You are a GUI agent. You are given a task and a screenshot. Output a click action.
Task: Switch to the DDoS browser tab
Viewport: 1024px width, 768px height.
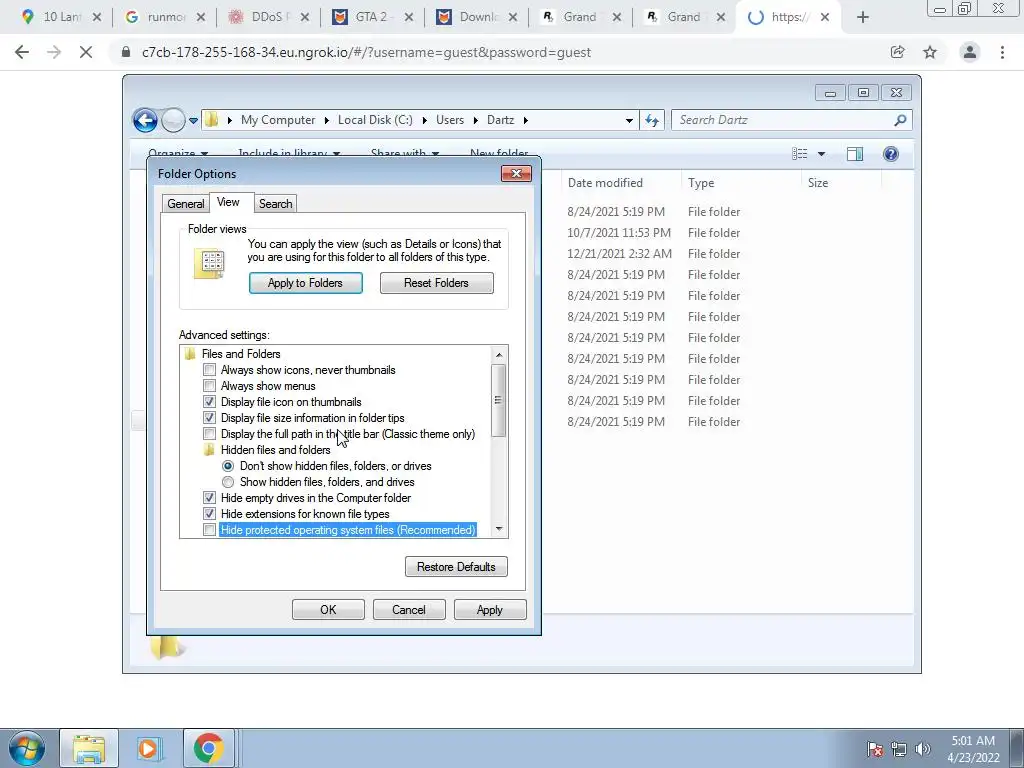[266, 18]
